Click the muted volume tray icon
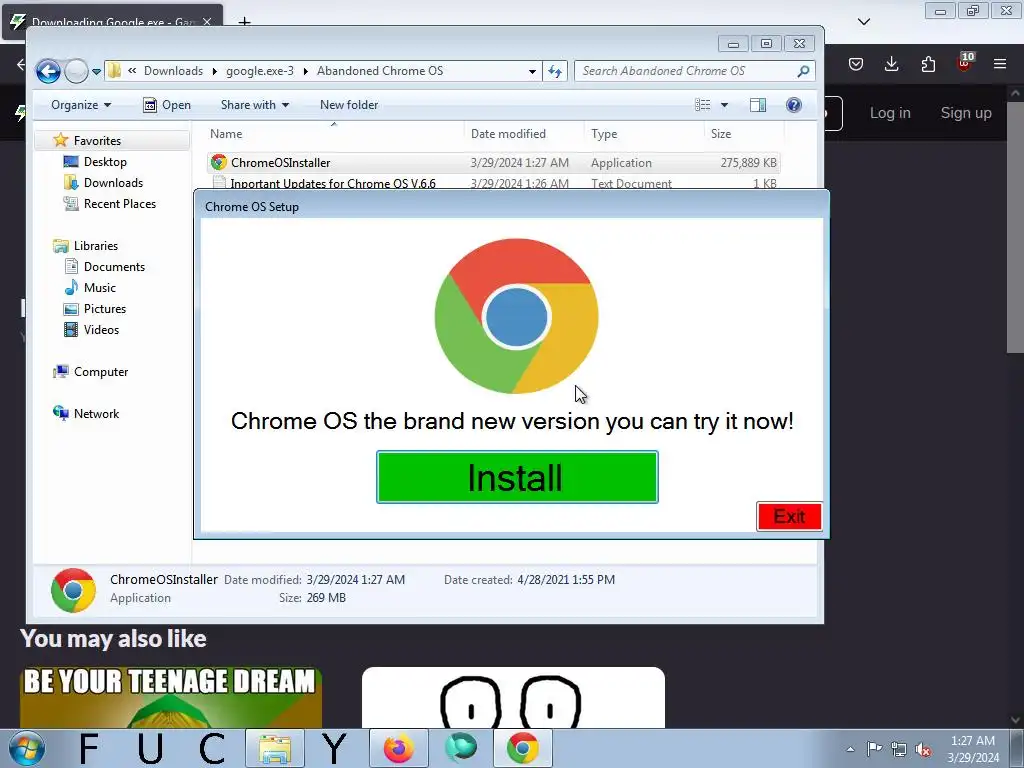Screen dimensions: 1024x768 point(923,749)
